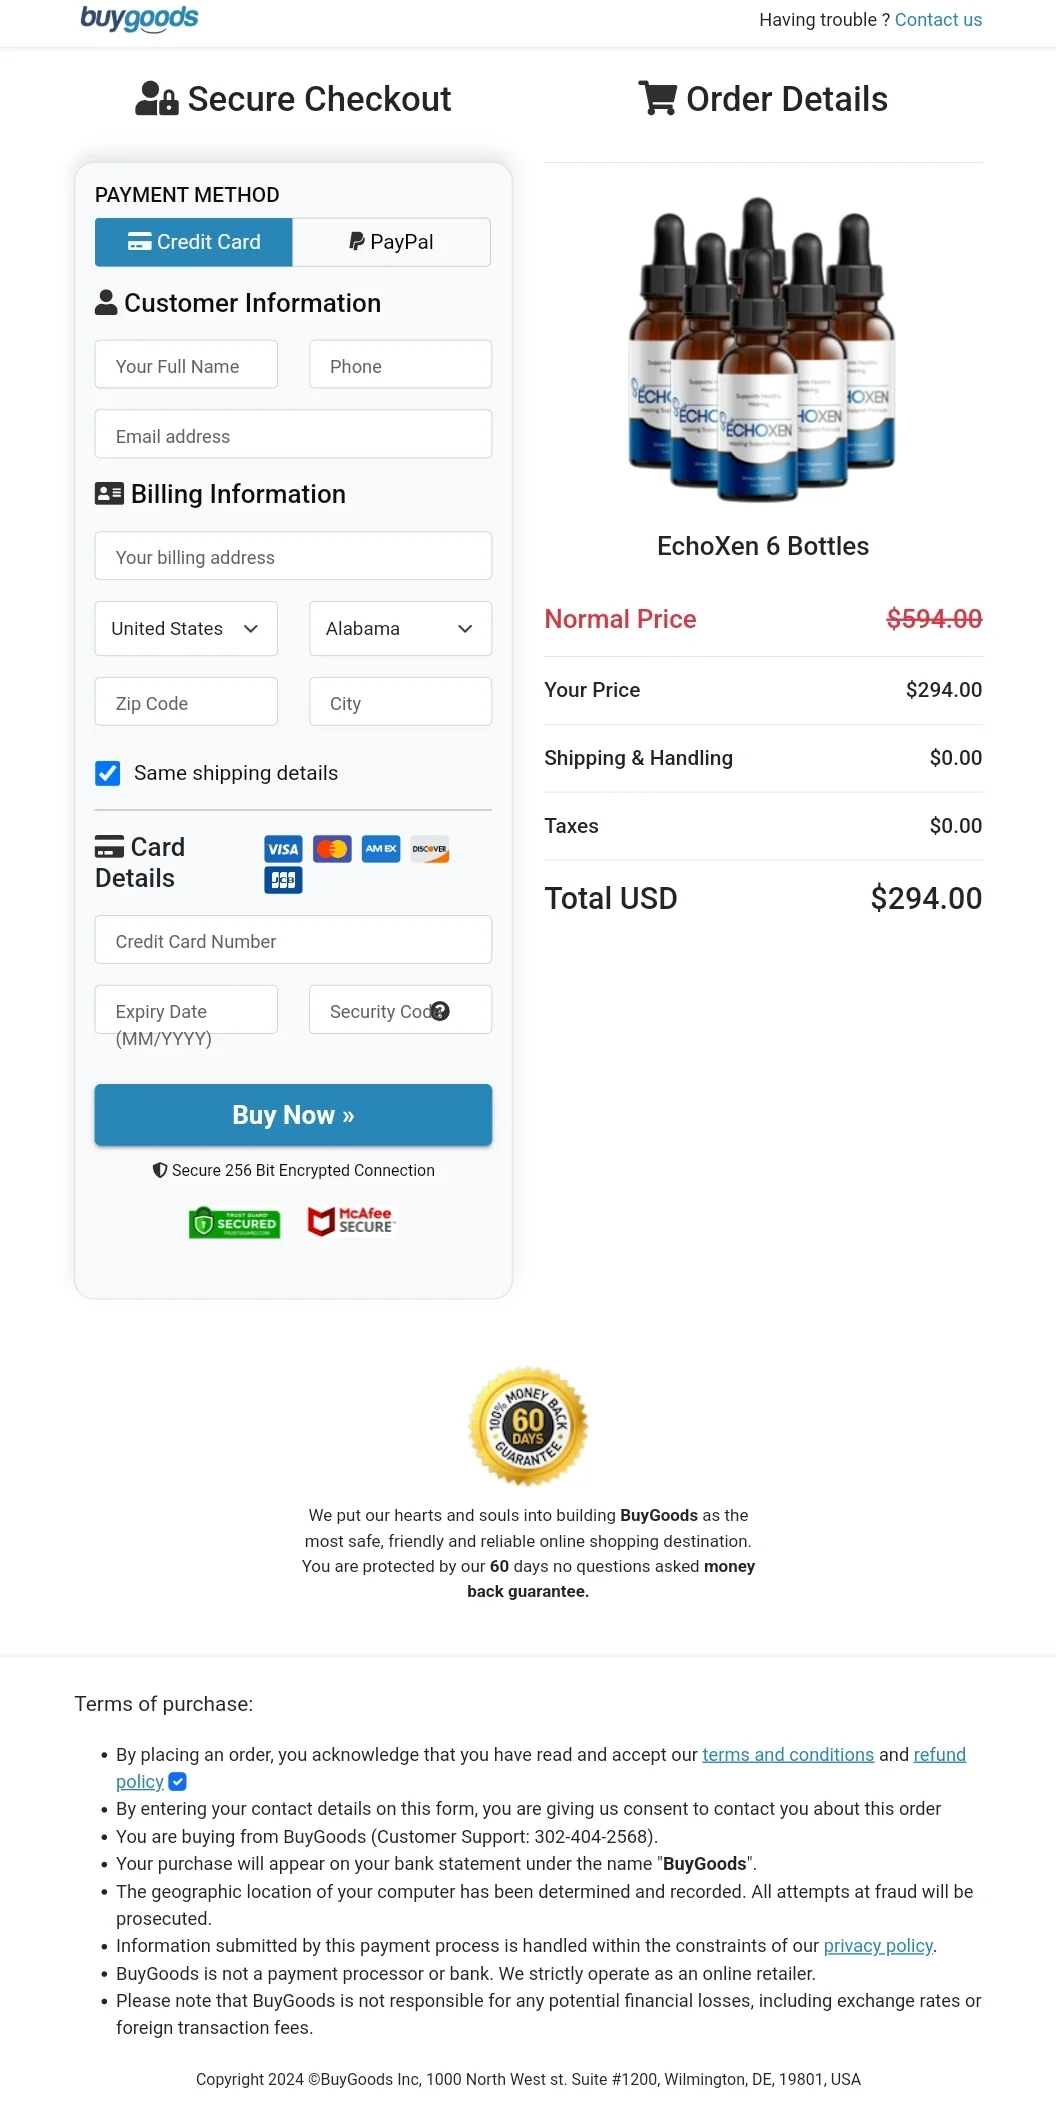Image resolution: width=1056 pixels, height=2122 pixels.
Task: Click the JCB card icon
Action: (x=282, y=879)
